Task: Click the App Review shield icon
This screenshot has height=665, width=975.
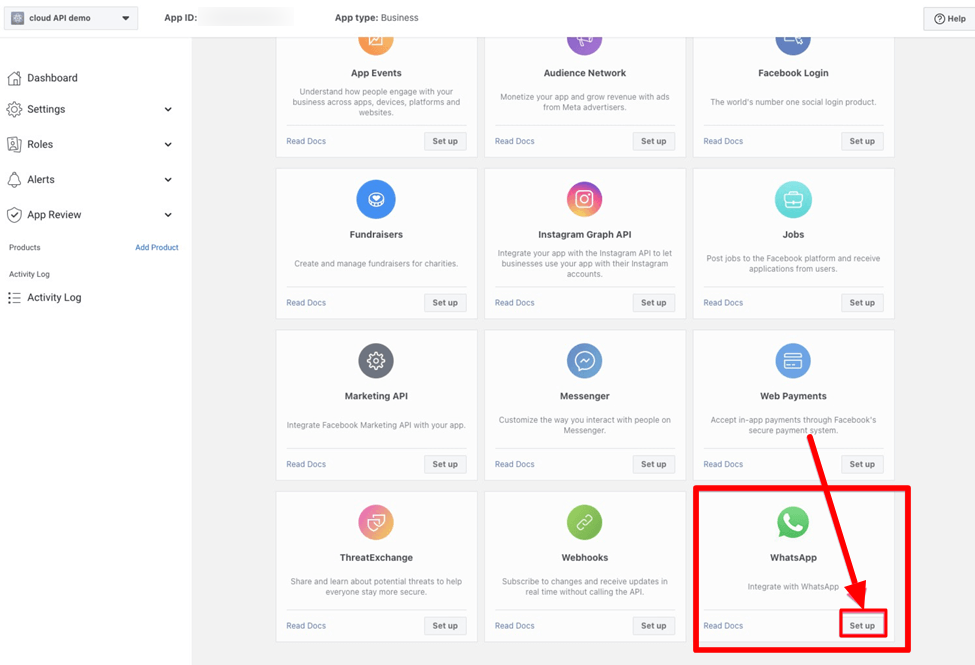Action: coord(14,215)
